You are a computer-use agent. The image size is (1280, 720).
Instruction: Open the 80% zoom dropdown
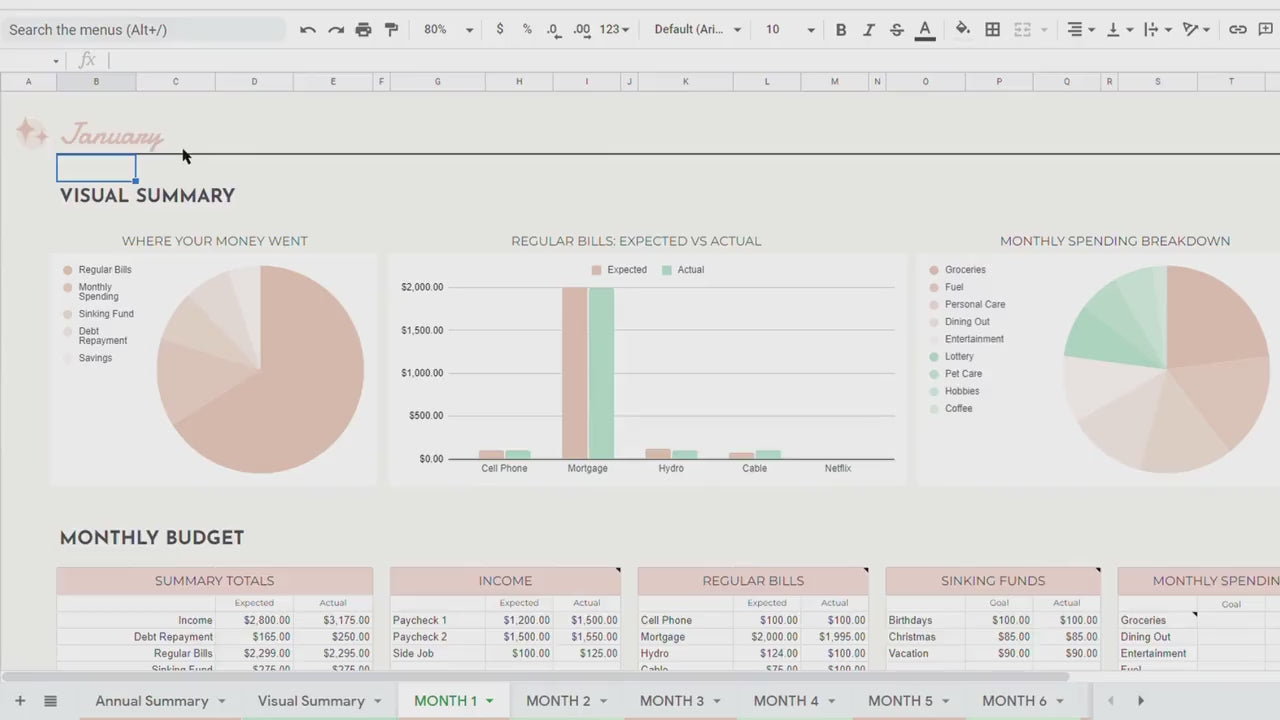(x=447, y=30)
